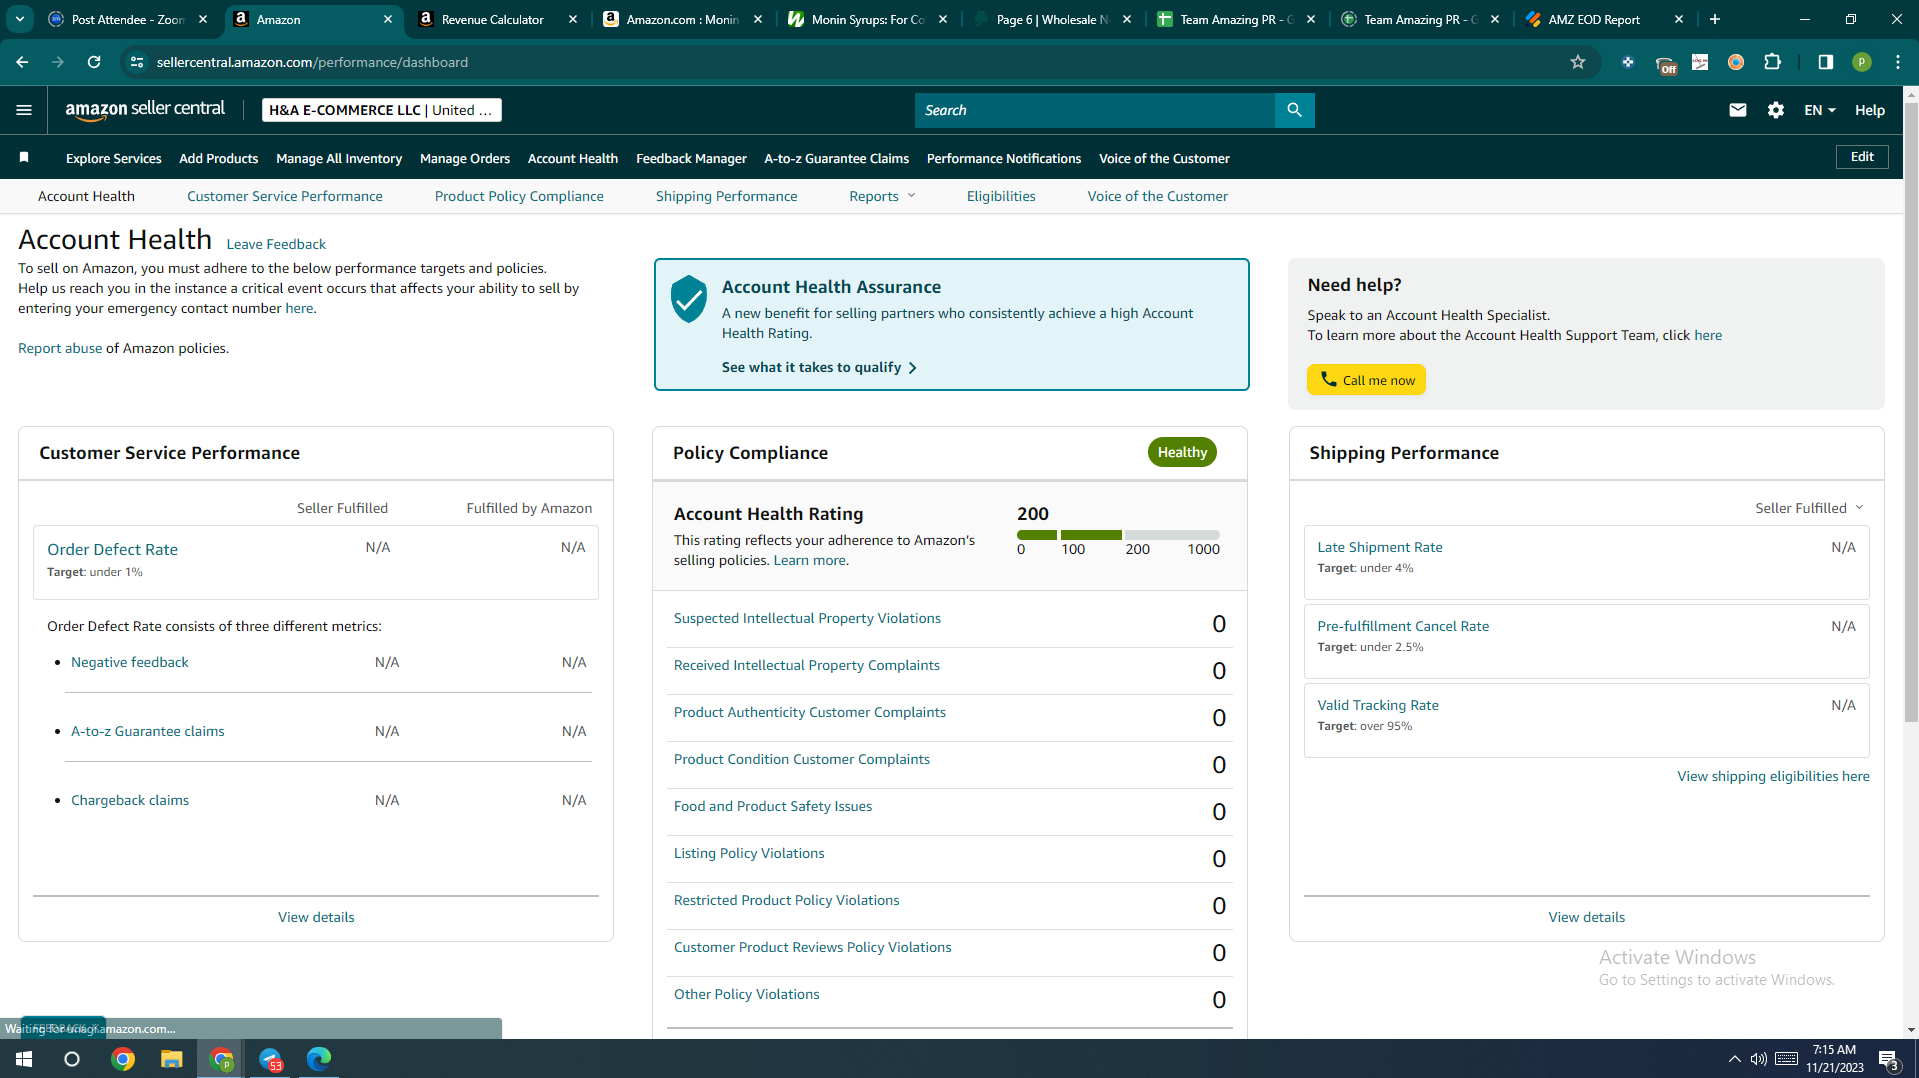Select Manage Orders in navigation
Image resolution: width=1919 pixels, height=1078 pixels.
coord(465,158)
